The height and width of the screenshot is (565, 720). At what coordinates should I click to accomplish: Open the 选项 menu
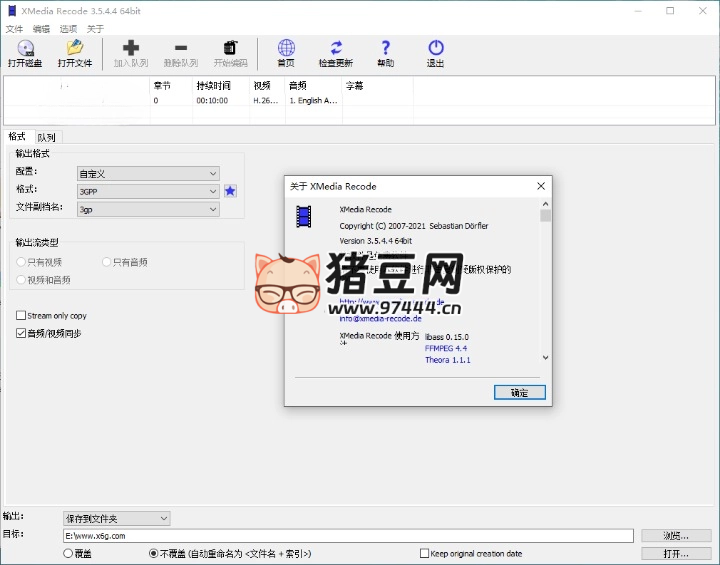tap(68, 29)
